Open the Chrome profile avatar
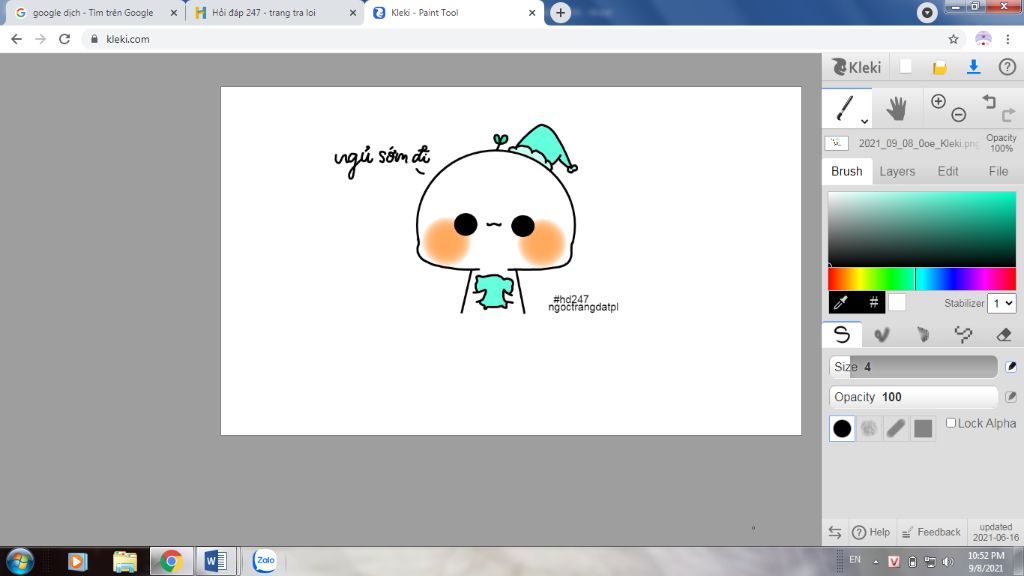1024x576 pixels. click(983, 39)
